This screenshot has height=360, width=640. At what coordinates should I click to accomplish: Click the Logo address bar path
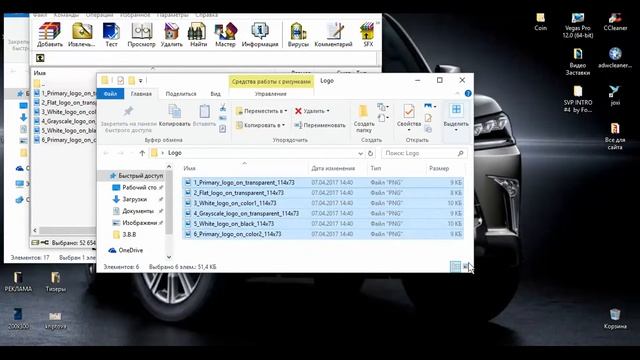(175, 153)
